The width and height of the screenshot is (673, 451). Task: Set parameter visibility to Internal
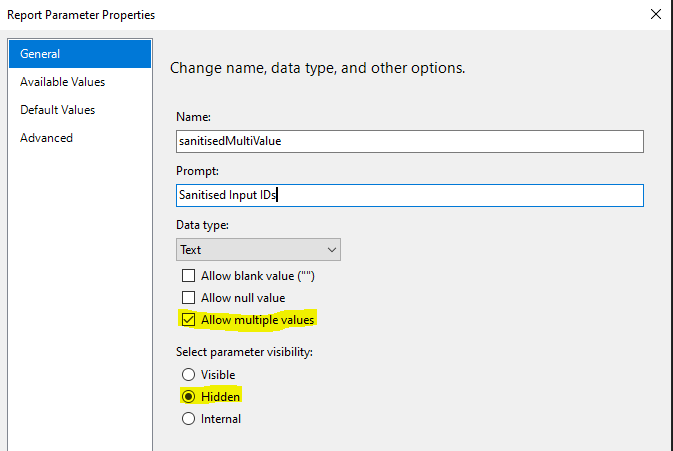point(188,418)
